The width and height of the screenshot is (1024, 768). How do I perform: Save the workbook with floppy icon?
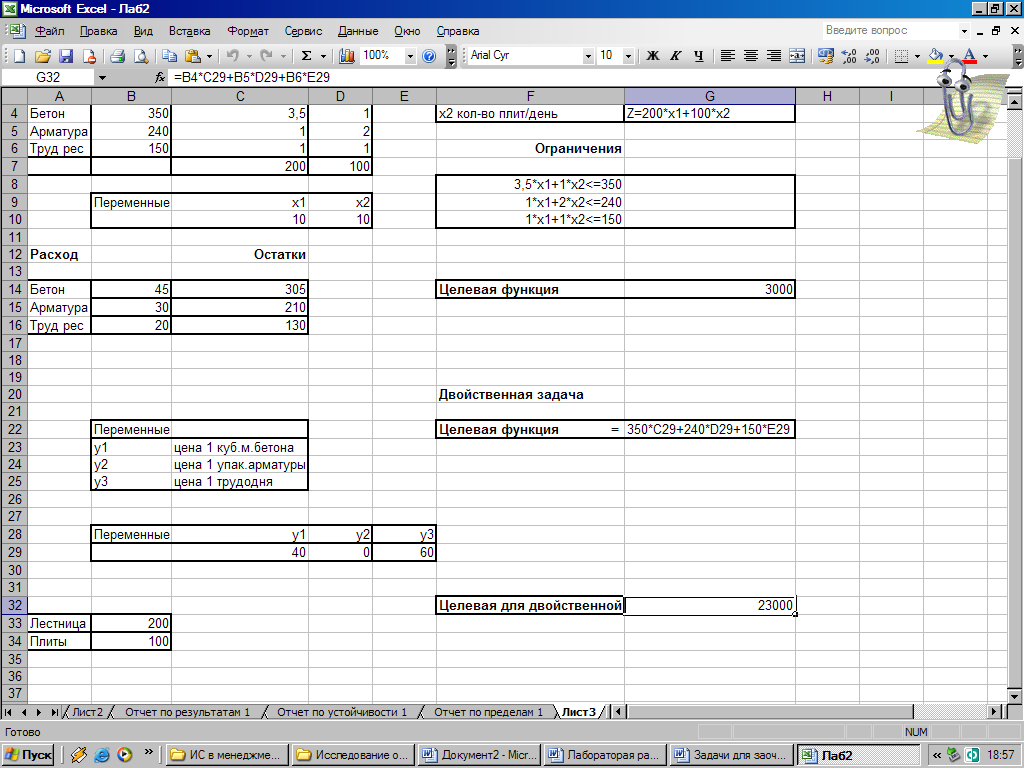(x=66, y=56)
